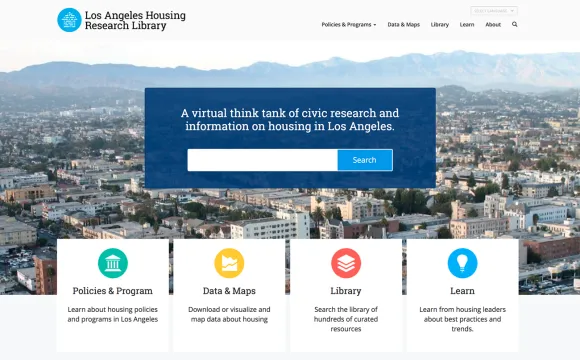
Task: Open Data & Maps in the navigation bar
Action: [x=404, y=25]
